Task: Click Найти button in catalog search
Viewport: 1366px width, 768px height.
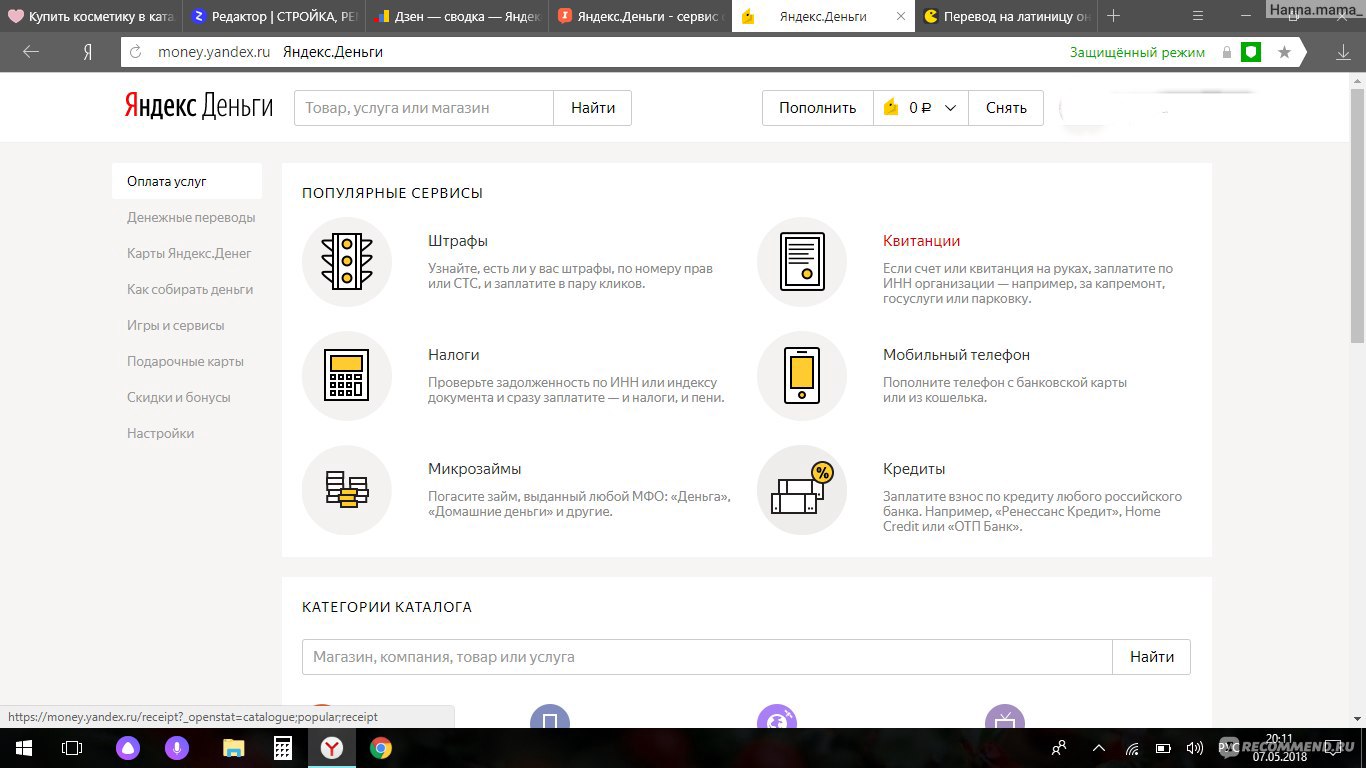Action: (1152, 657)
